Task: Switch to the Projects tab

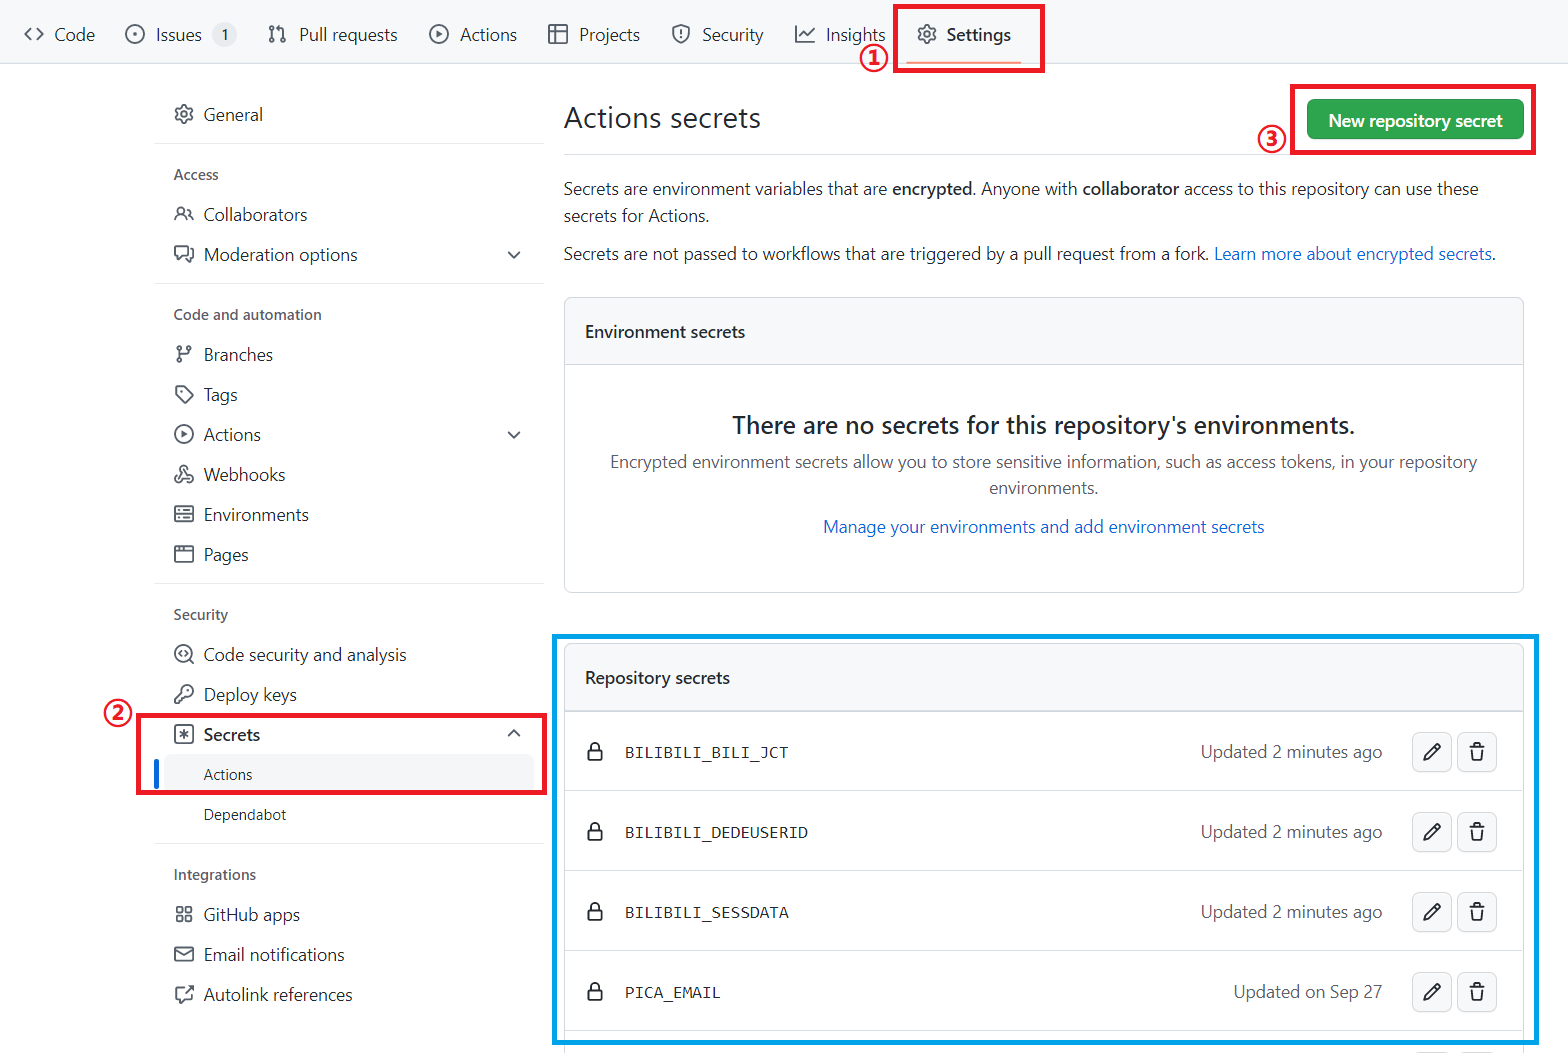Action: coord(594,34)
